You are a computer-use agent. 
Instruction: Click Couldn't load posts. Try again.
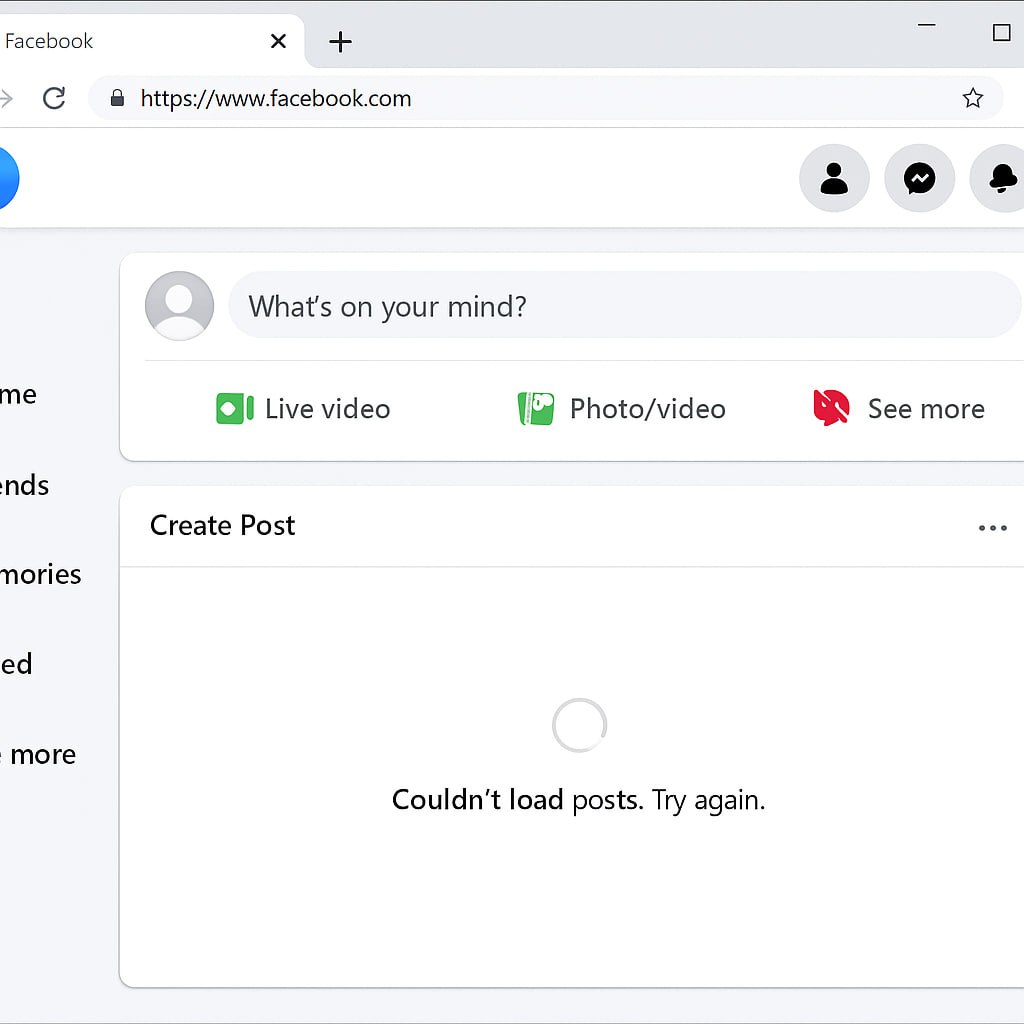[579, 800]
